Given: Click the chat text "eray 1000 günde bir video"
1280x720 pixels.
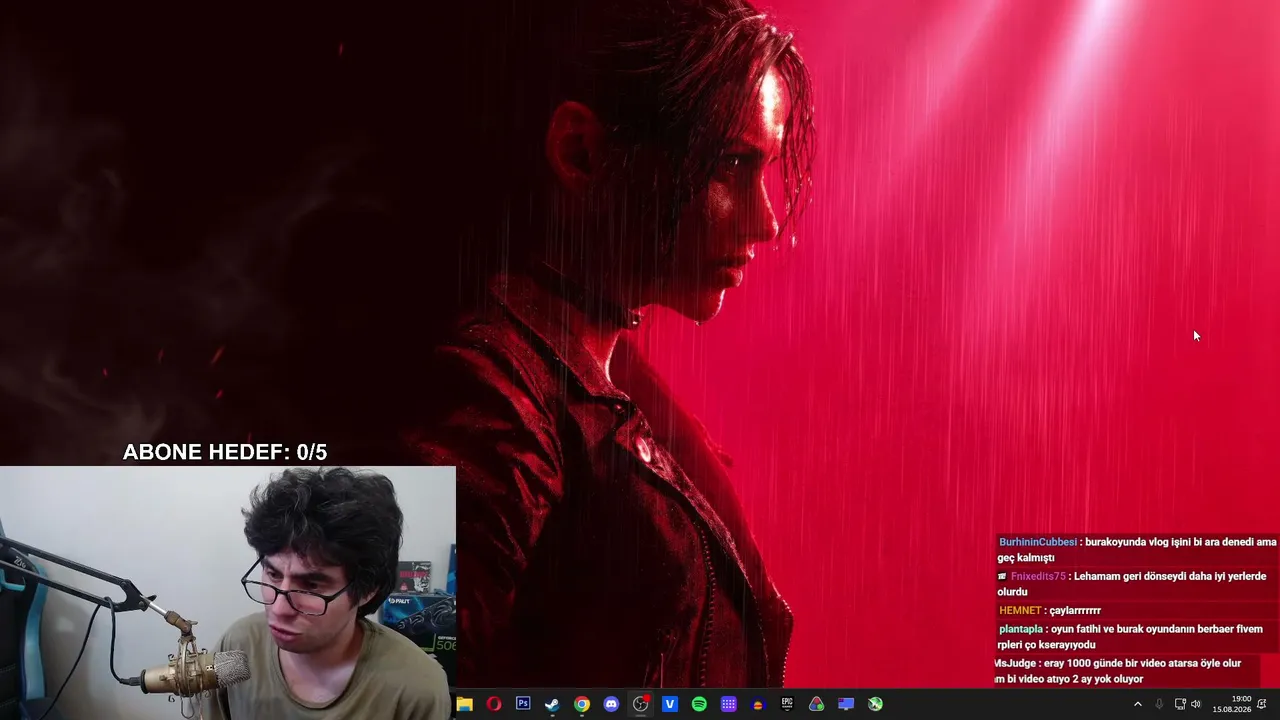Looking at the screenshot, I should 1103,663.
